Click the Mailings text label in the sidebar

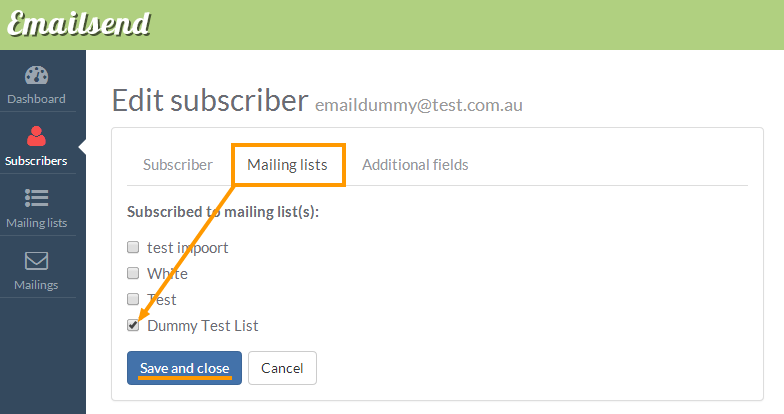(36, 285)
